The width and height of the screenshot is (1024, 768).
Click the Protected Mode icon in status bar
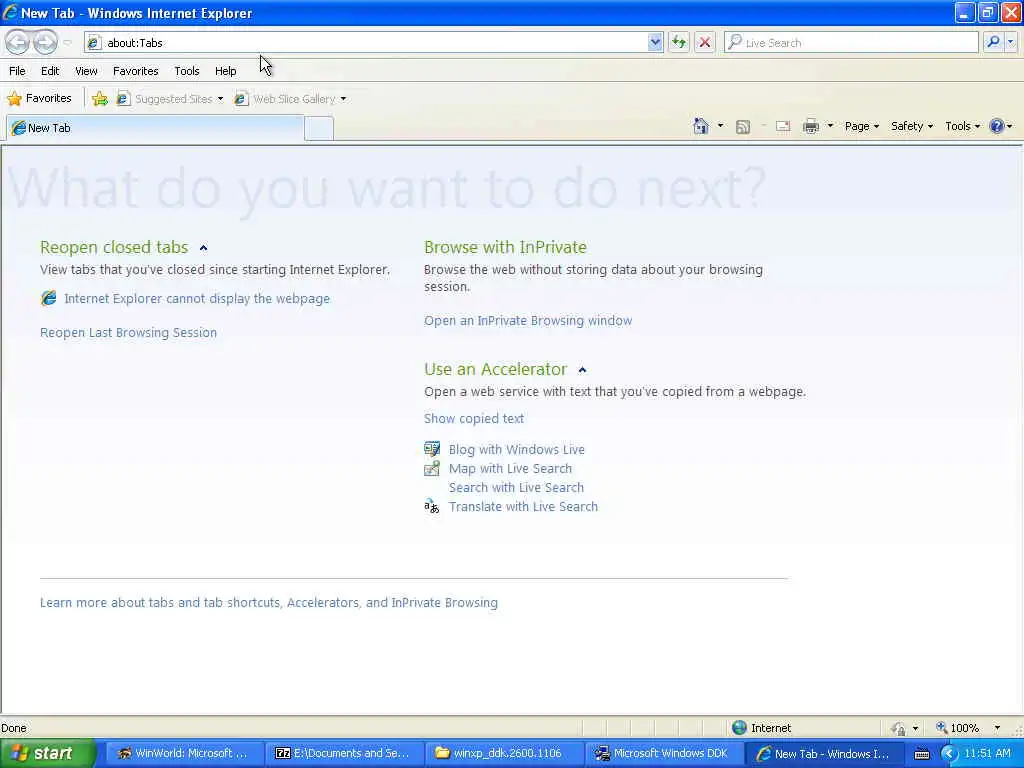pyautogui.click(x=899, y=728)
